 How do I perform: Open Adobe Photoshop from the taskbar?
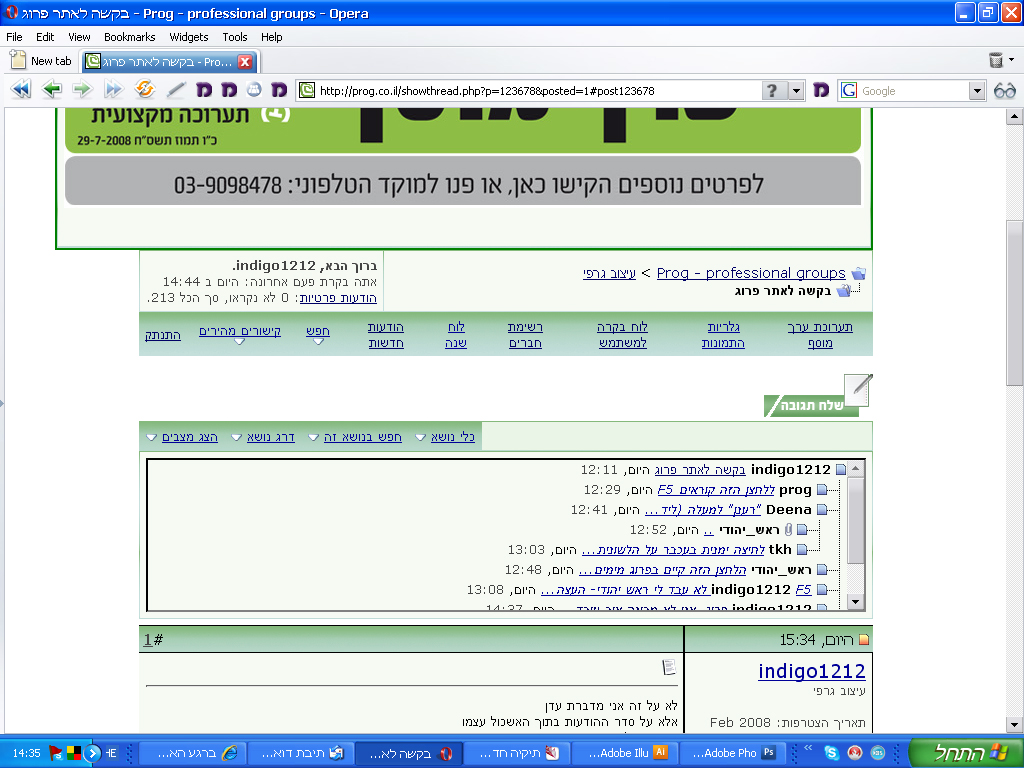pos(733,753)
